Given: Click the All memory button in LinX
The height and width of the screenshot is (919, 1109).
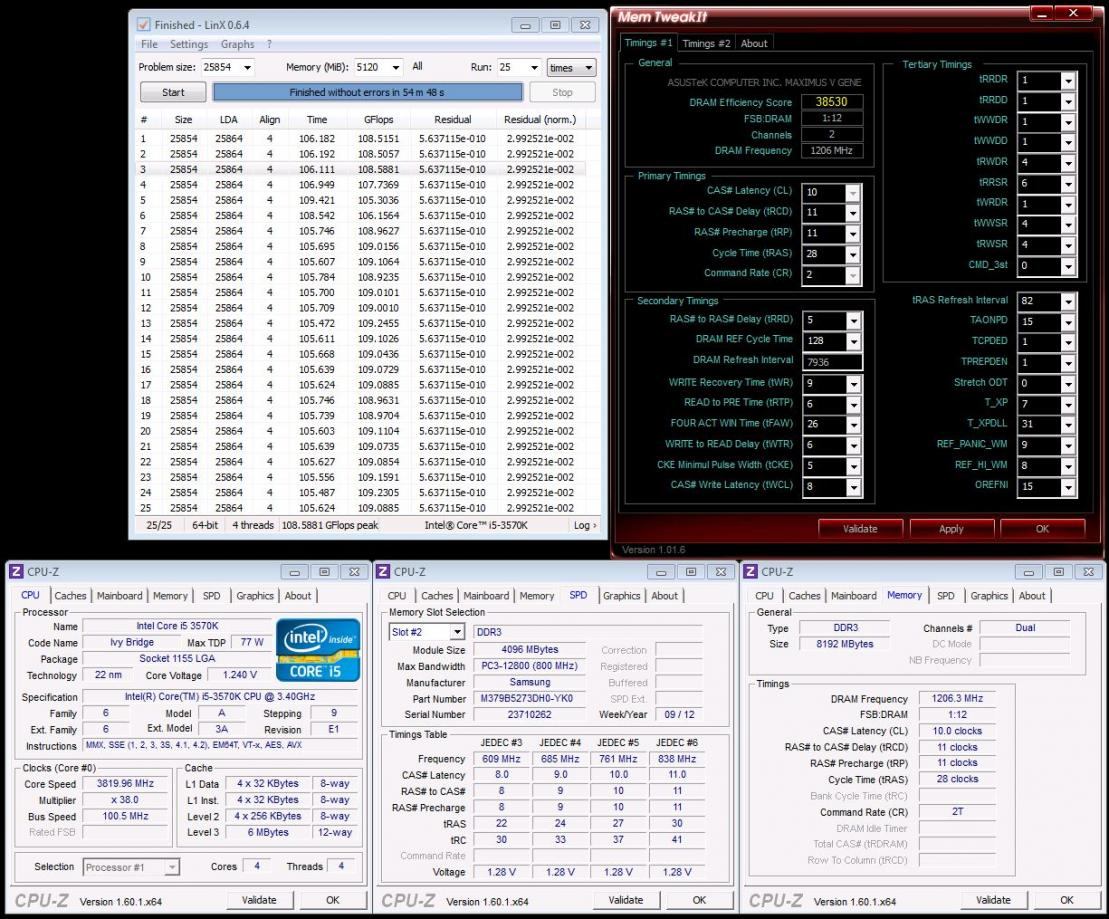Looking at the screenshot, I should tap(417, 67).
